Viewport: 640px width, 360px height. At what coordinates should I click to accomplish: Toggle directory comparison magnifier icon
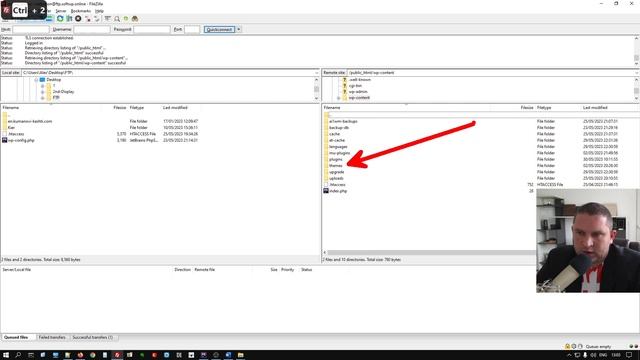[117, 18]
